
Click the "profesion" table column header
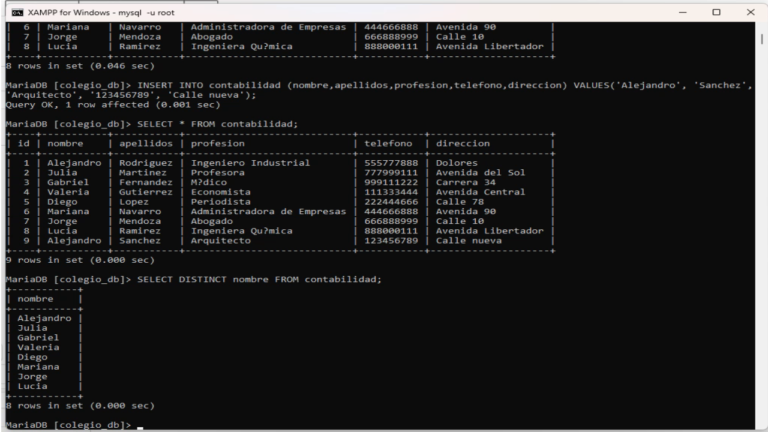(x=217, y=144)
